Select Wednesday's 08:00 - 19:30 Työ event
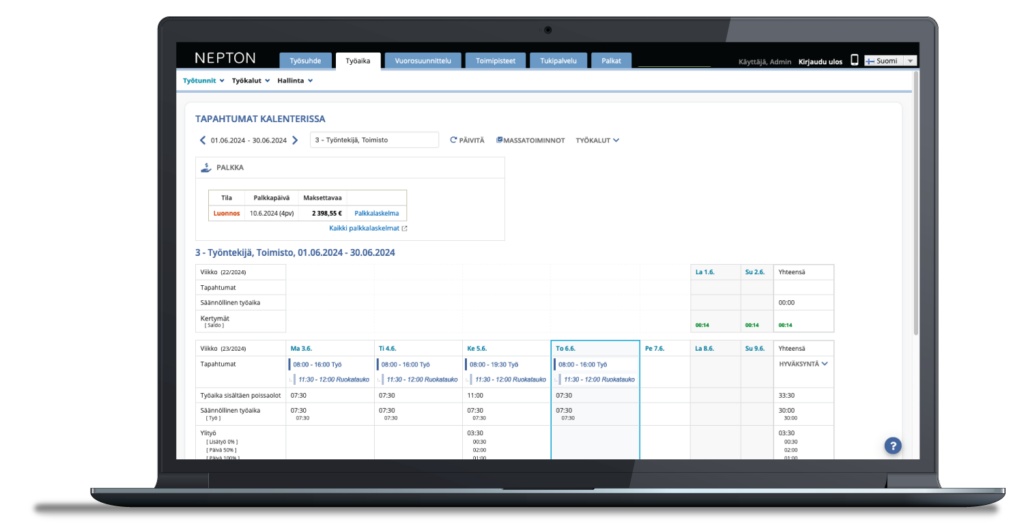Viewport: 1024px width, 524px height. [x=503, y=365]
